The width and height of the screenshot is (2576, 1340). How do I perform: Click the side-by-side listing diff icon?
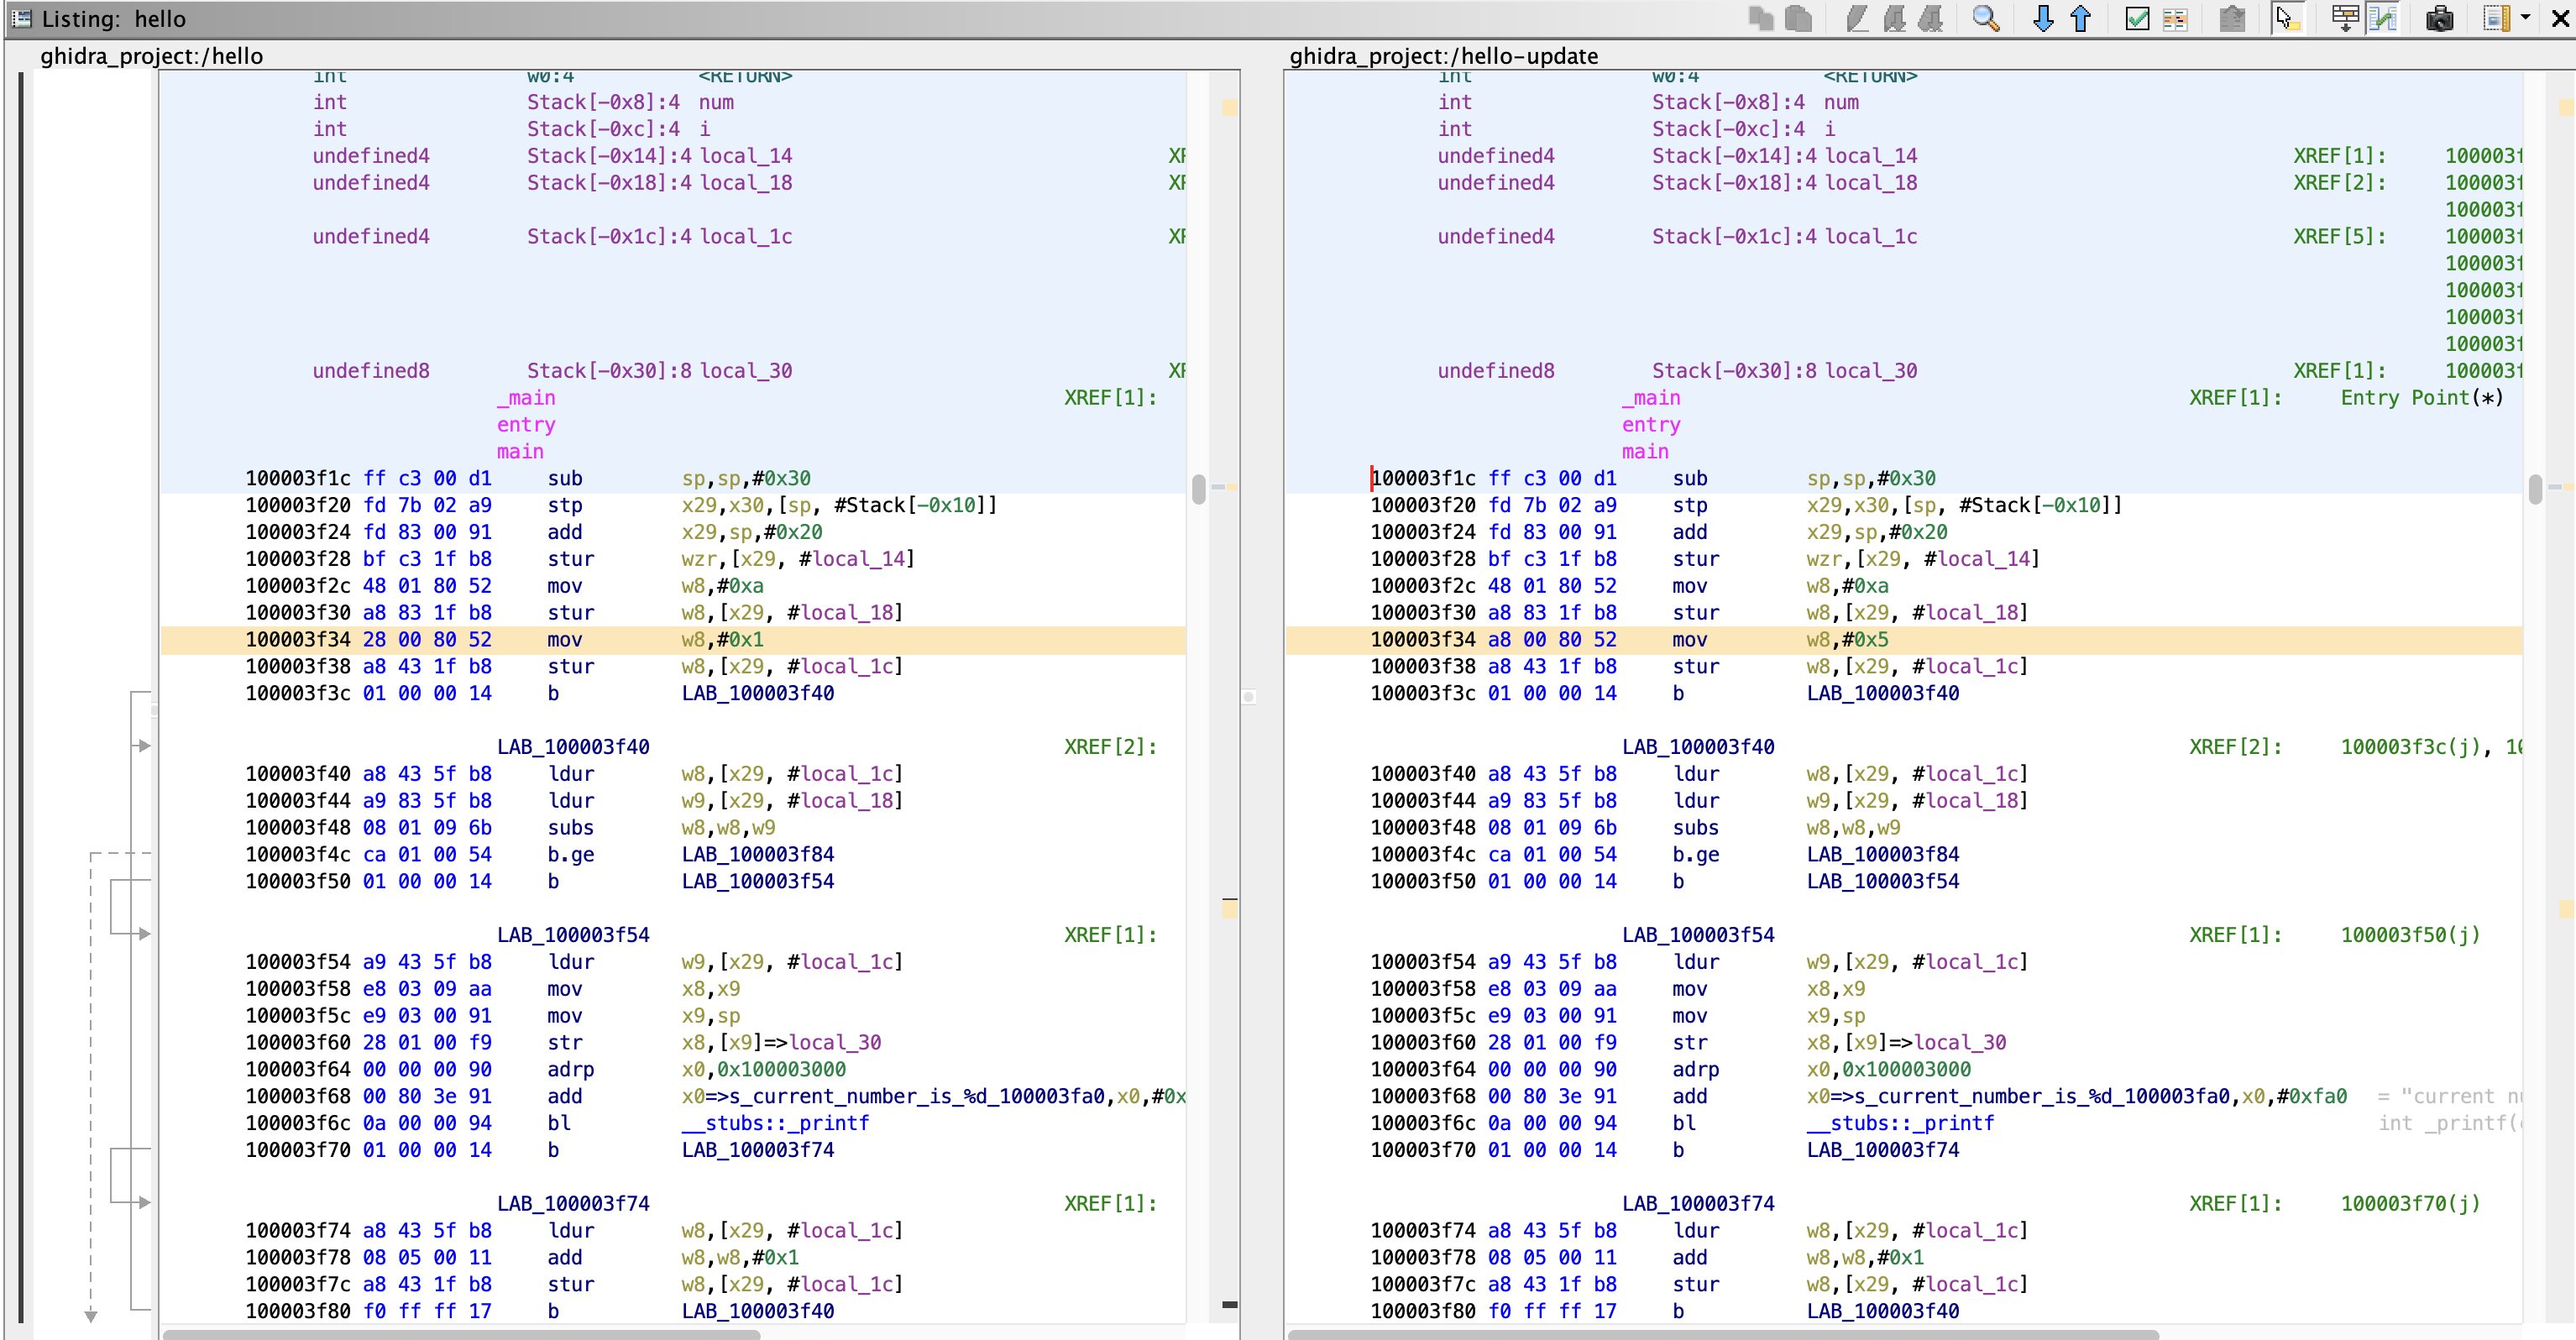2175,19
